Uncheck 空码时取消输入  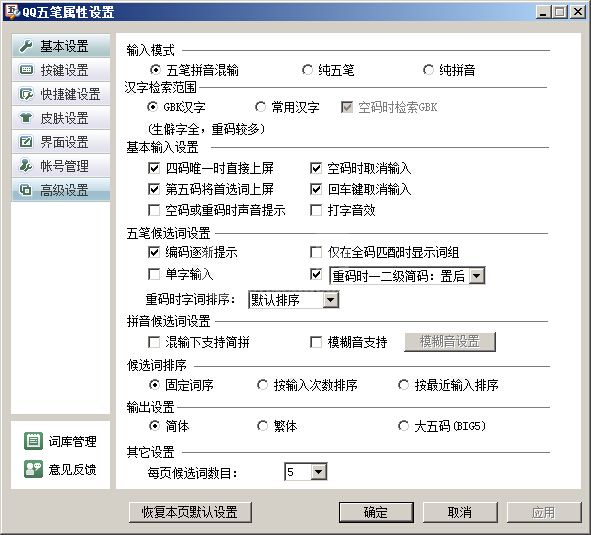316,168
